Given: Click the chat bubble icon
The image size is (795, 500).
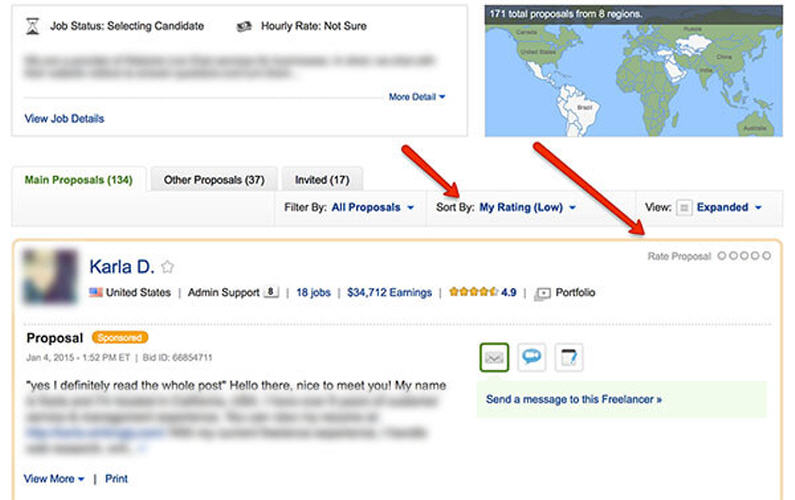Looking at the screenshot, I should point(532,357).
